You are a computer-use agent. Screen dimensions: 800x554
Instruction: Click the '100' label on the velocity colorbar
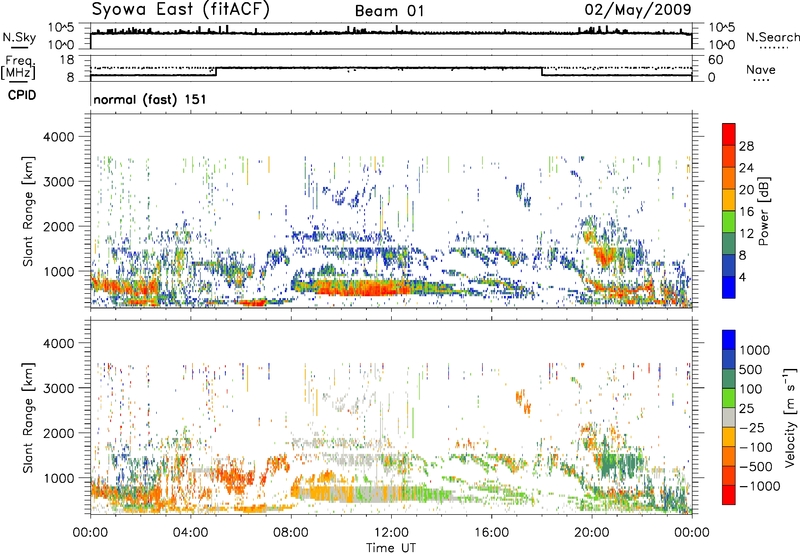[751, 389]
